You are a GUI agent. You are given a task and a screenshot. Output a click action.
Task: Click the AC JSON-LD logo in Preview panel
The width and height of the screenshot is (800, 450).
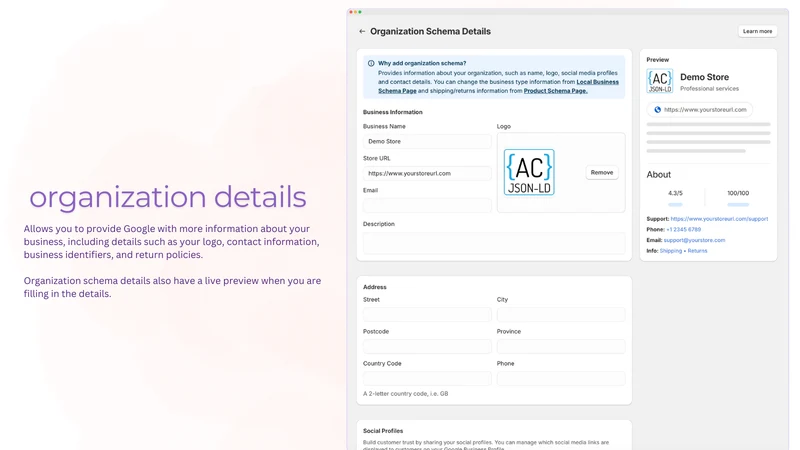[660, 81]
